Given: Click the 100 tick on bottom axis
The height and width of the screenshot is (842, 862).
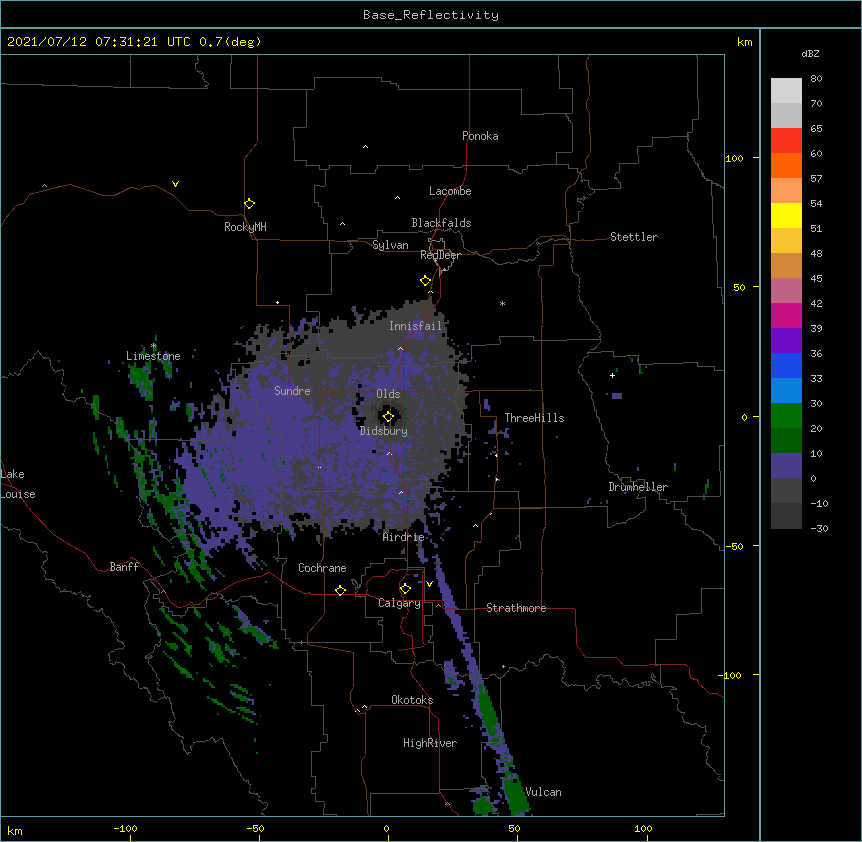Looking at the screenshot, I should pos(643,828).
